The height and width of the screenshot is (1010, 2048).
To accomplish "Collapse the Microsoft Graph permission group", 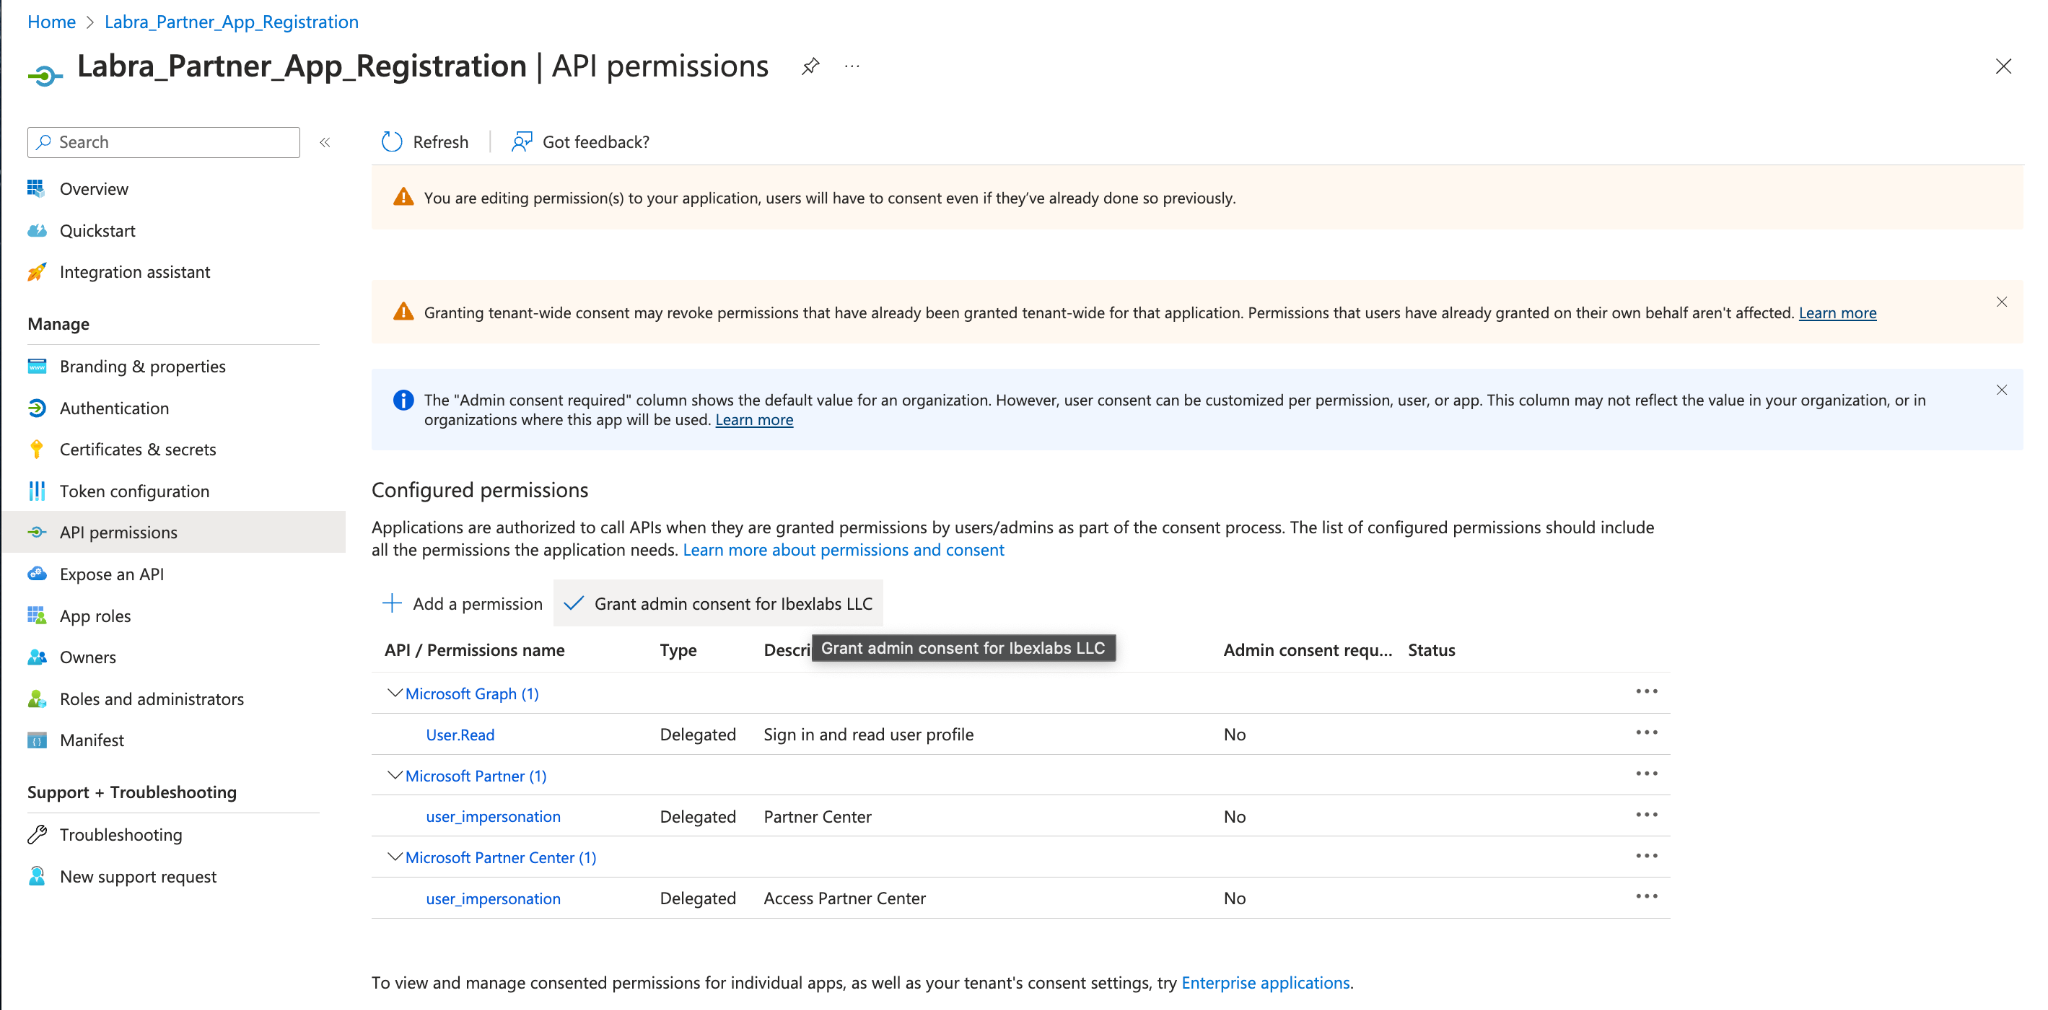I will [395, 693].
